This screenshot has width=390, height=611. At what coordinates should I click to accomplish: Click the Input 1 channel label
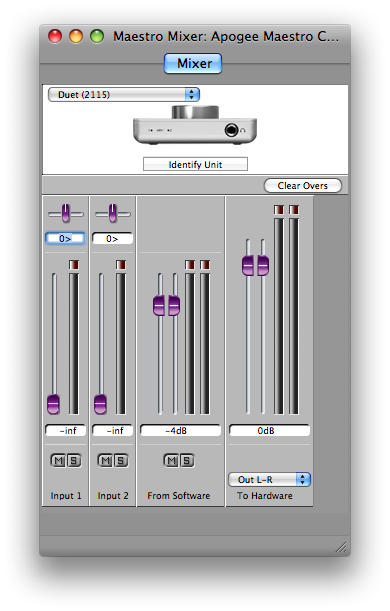point(66,496)
